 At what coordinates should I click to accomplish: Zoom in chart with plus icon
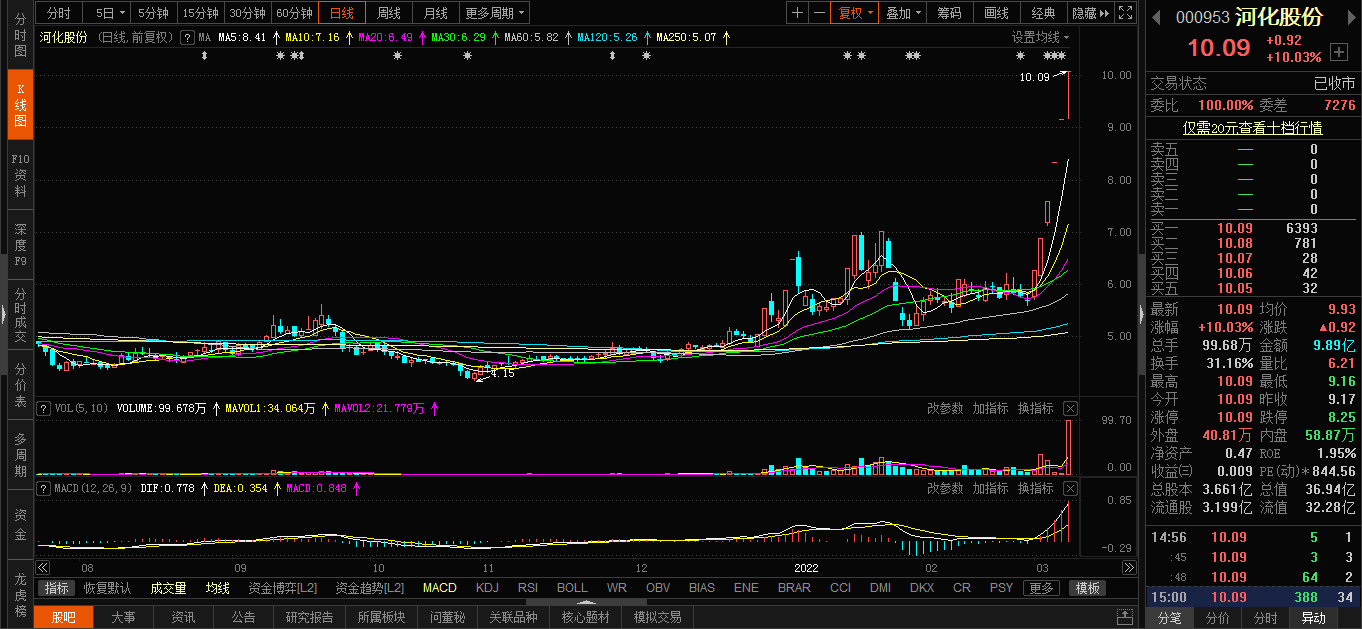tap(797, 13)
